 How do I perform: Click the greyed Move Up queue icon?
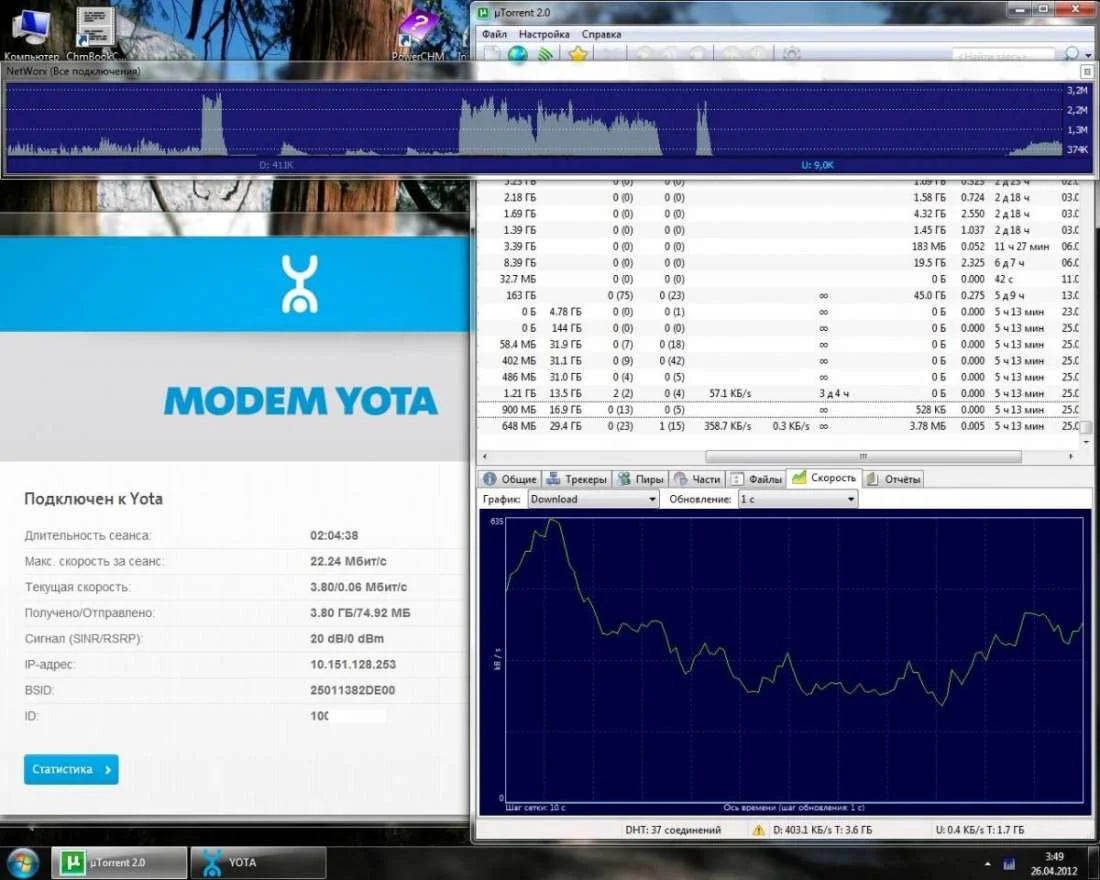[730, 54]
